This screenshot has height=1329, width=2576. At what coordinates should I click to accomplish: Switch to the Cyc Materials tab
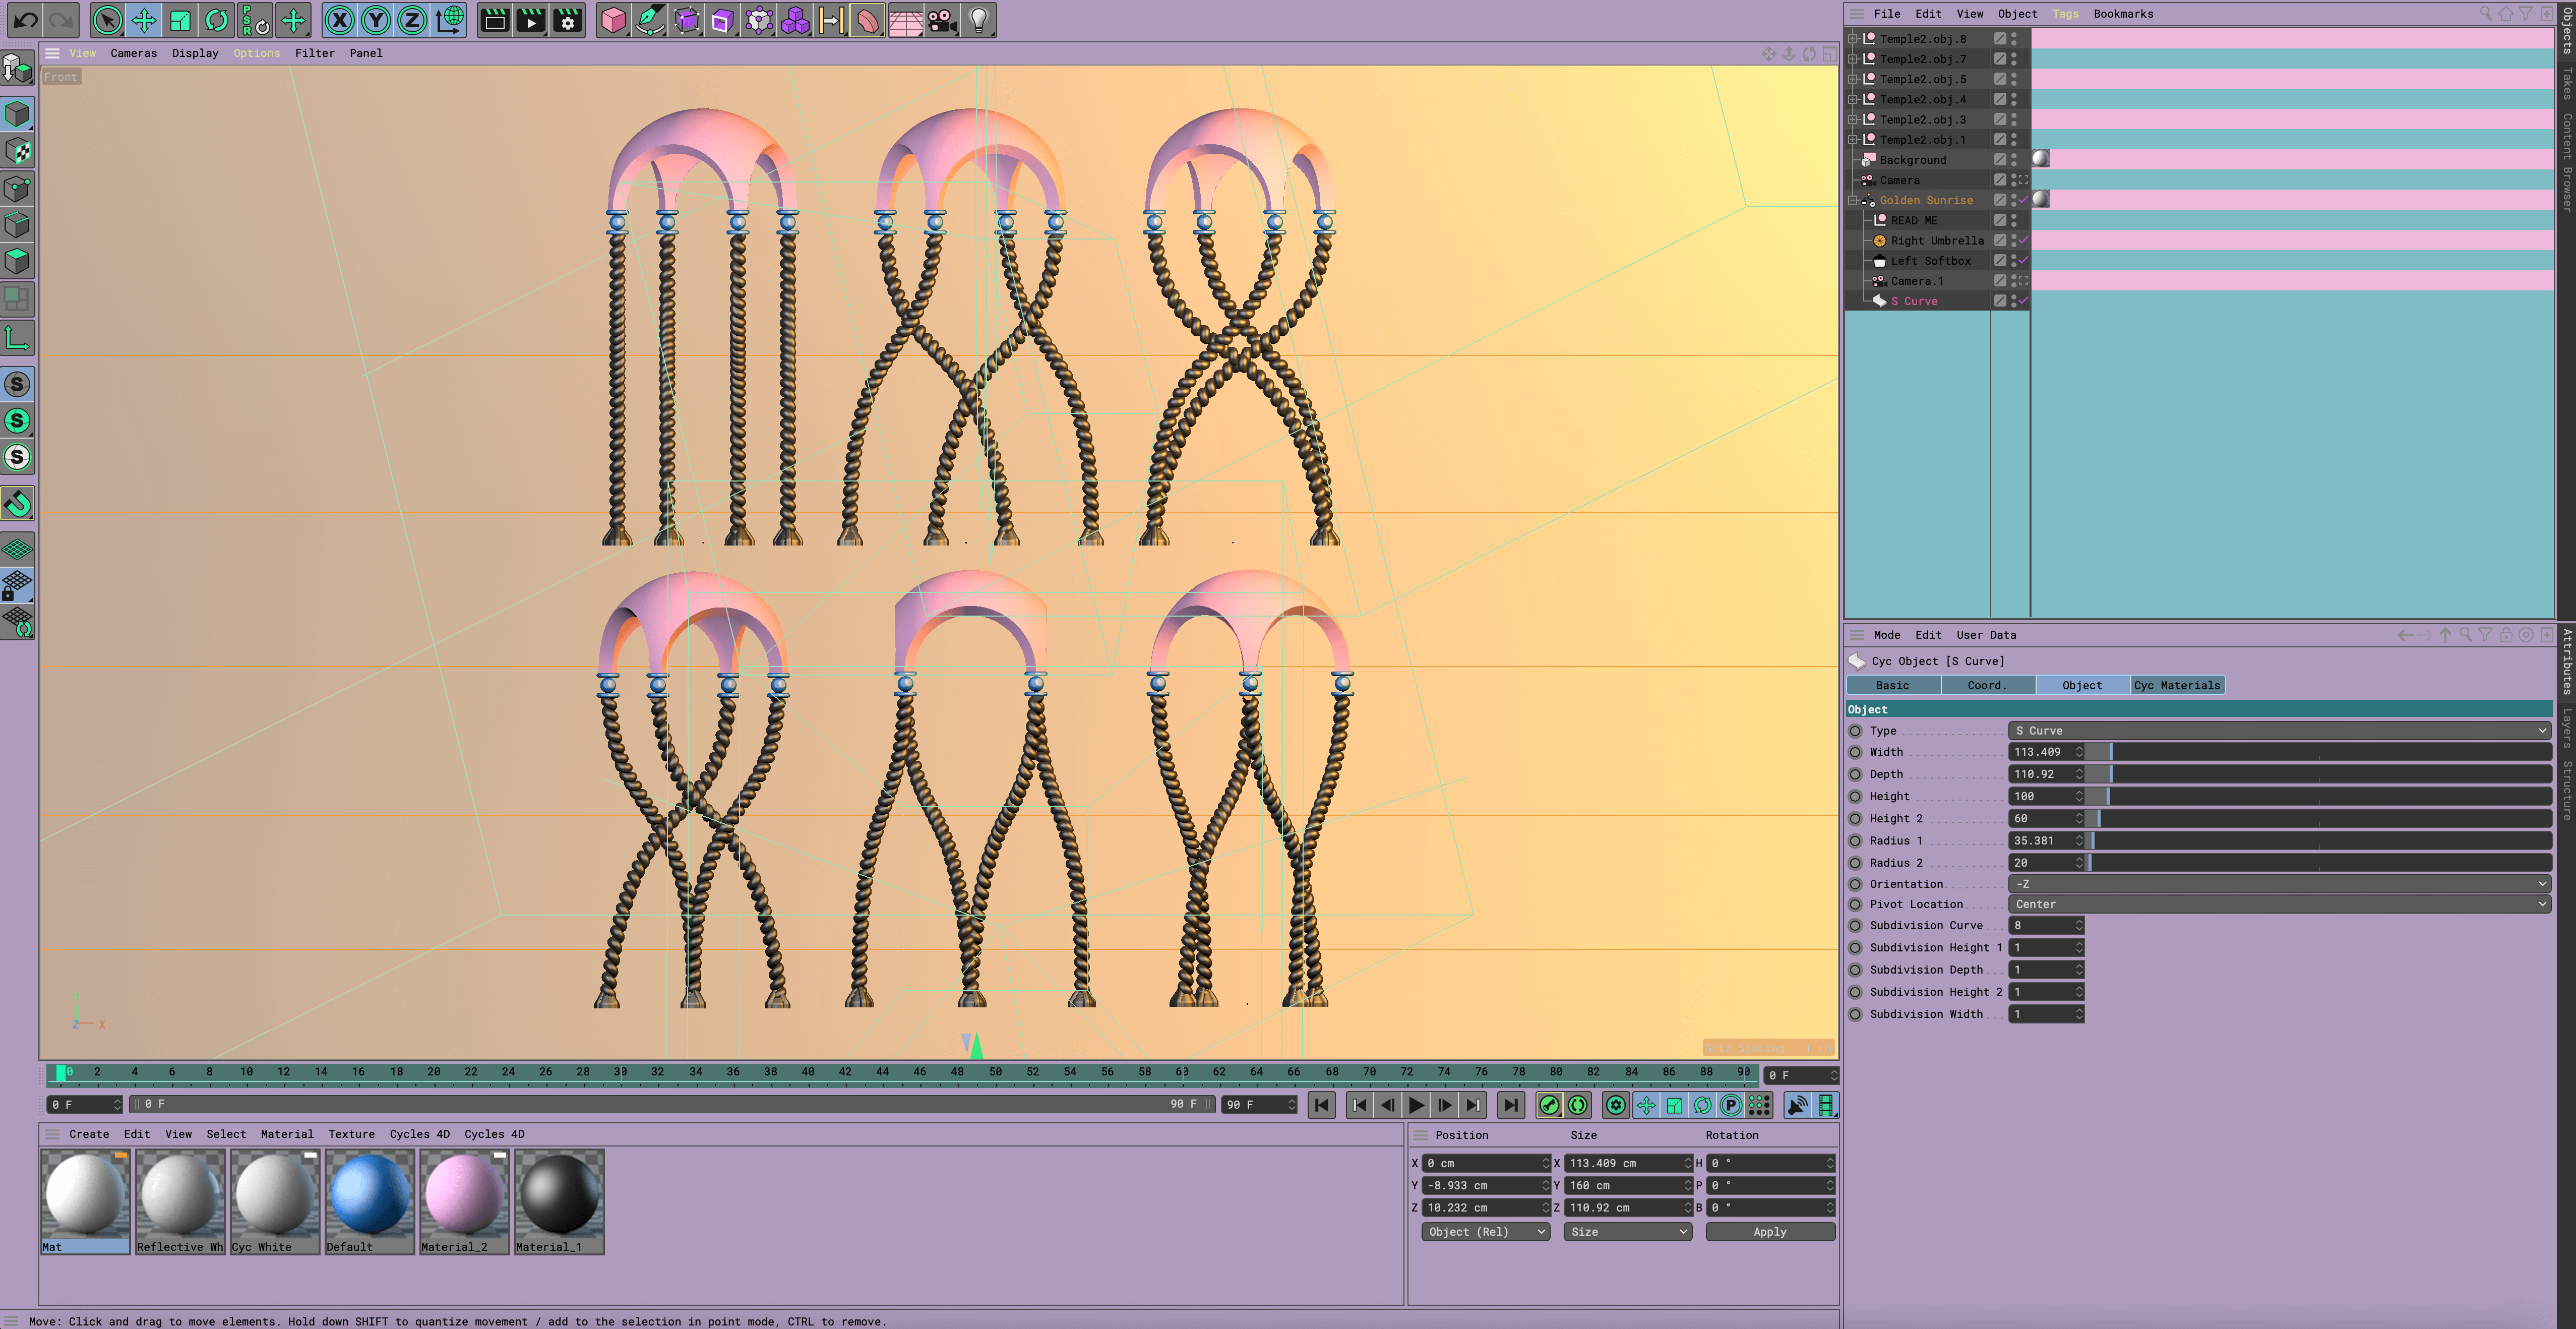tap(2177, 685)
